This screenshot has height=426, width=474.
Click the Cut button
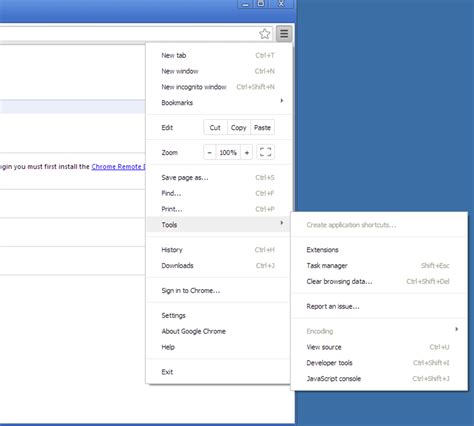coord(215,128)
